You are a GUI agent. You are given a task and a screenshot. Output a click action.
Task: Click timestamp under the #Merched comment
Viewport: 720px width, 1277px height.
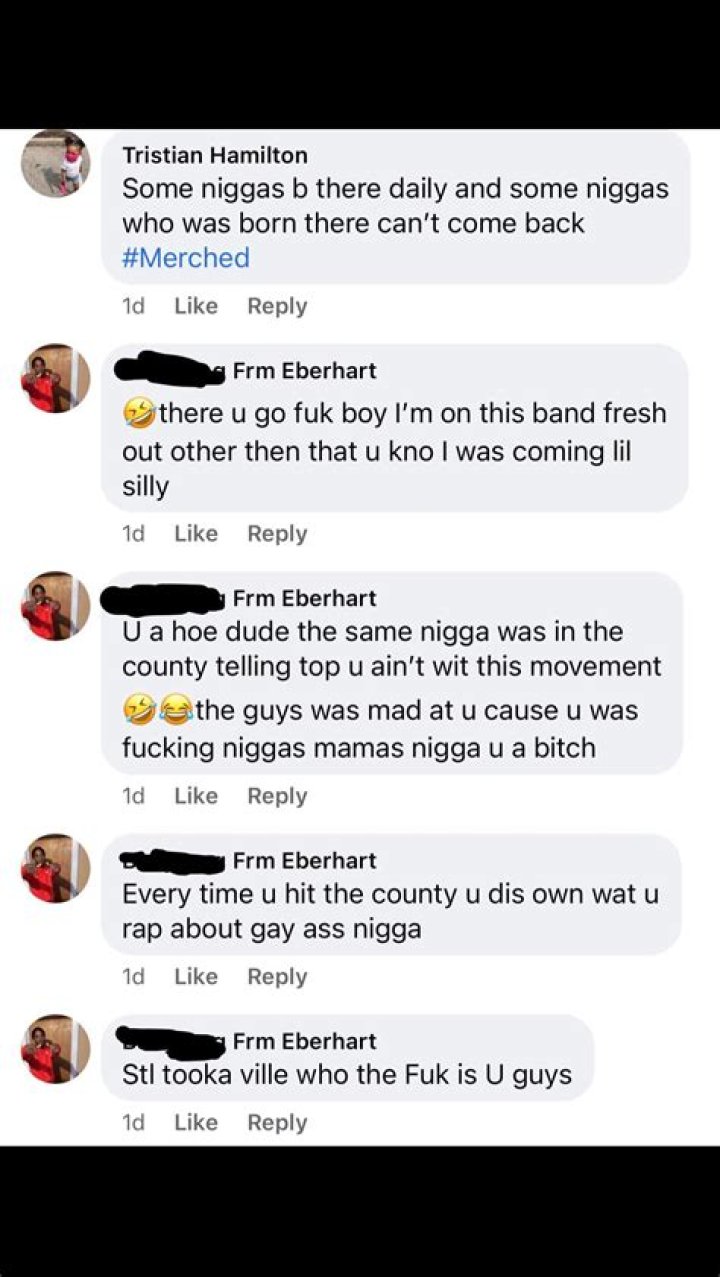click(133, 306)
